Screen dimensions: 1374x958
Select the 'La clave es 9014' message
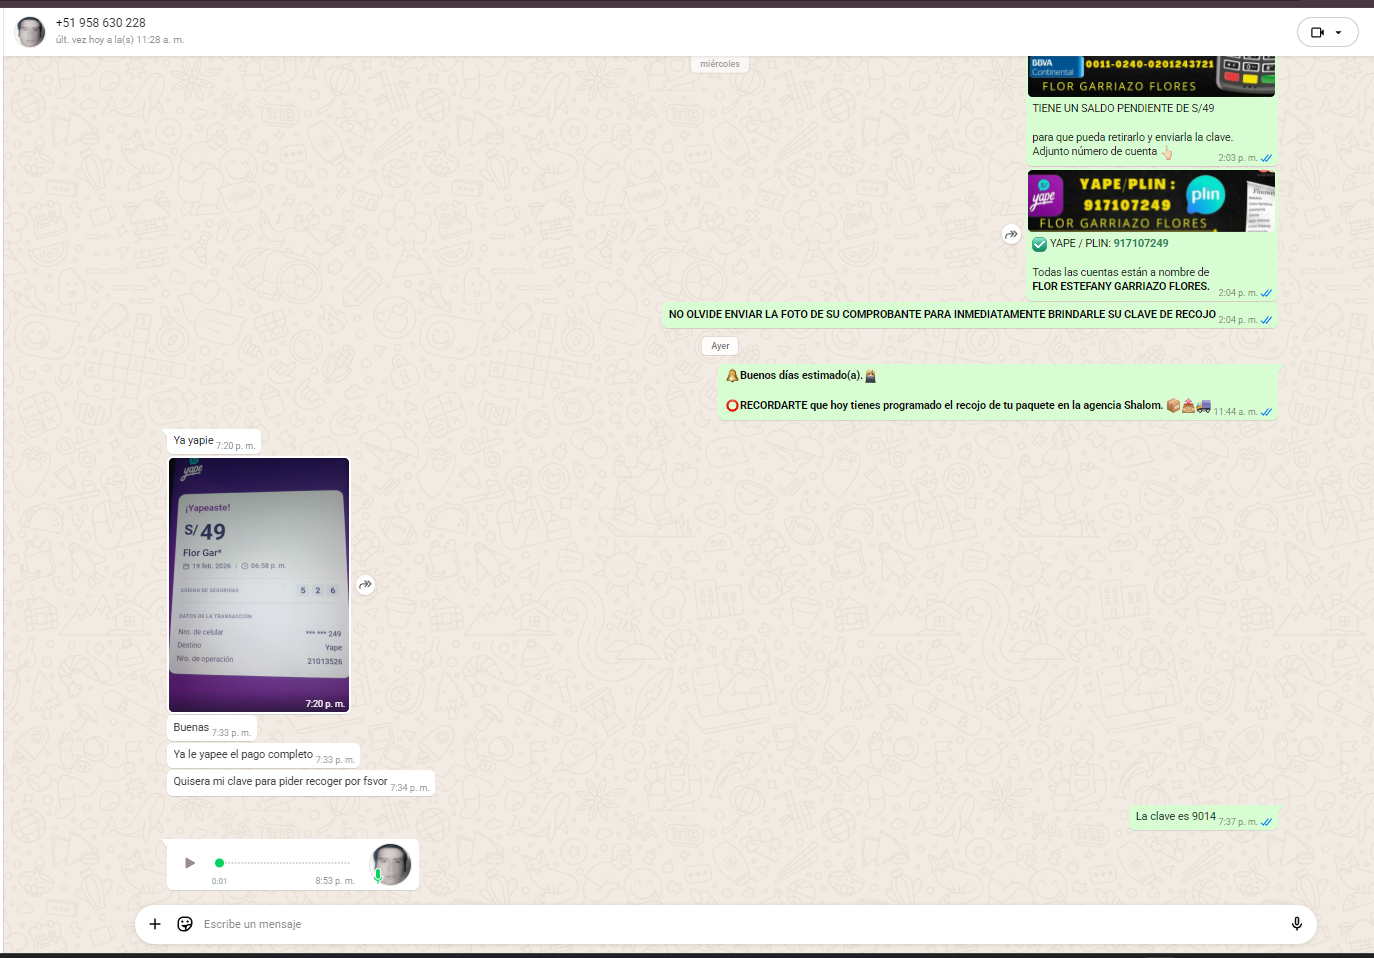(1175, 817)
